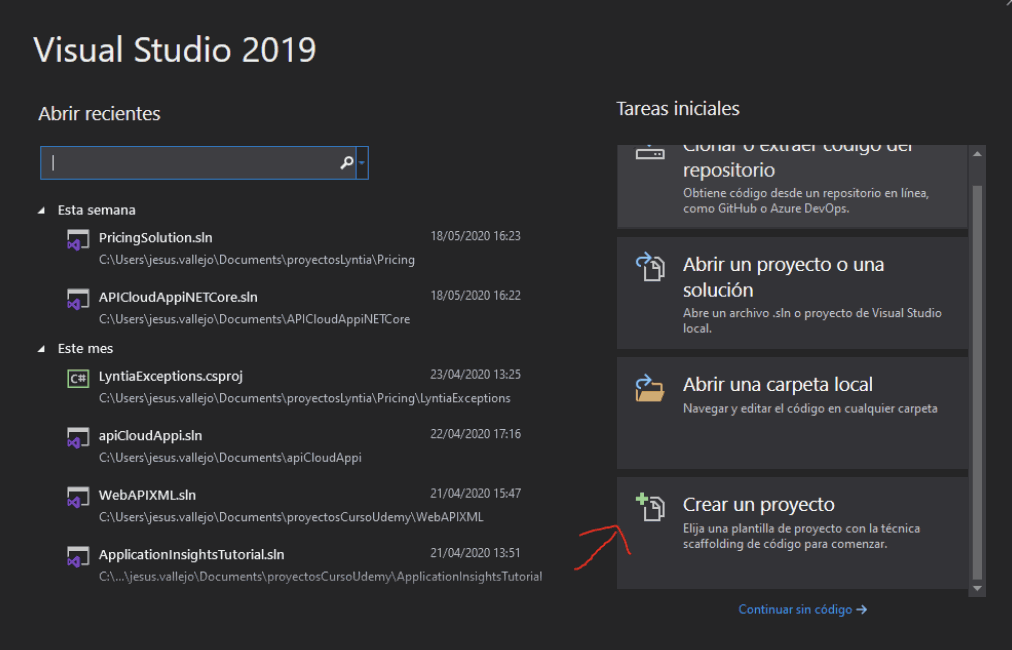Click the PricingSolution.sln solution icon
The width and height of the screenshot is (1012, 650).
click(x=78, y=241)
